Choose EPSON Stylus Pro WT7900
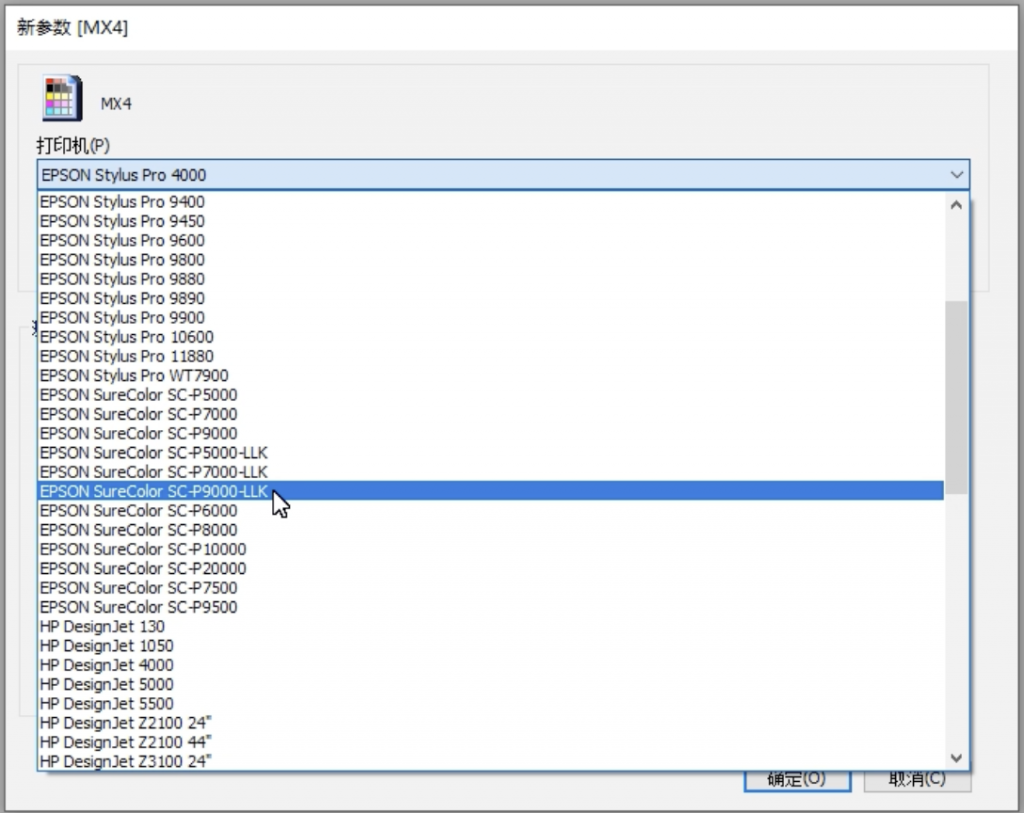This screenshot has height=813, width=1024. (x=490, y=375)
